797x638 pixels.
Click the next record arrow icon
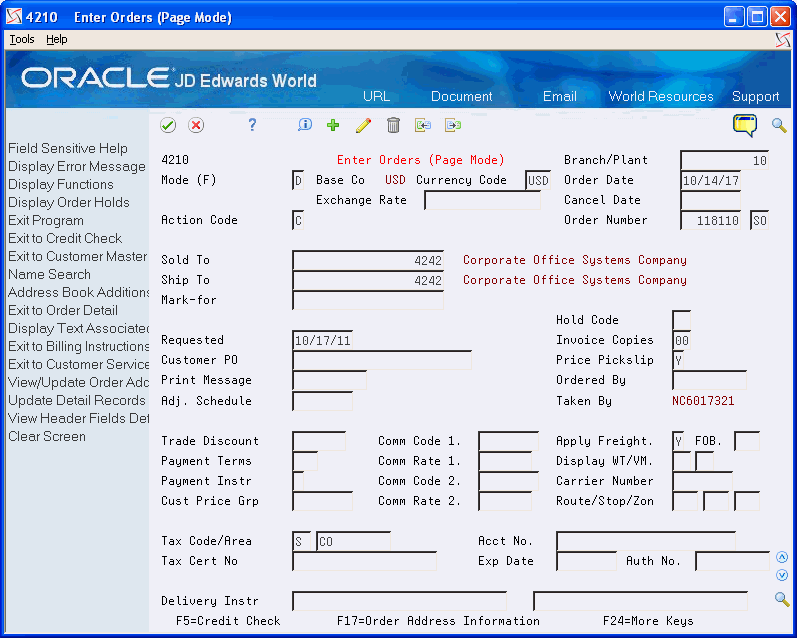(453, 125)
